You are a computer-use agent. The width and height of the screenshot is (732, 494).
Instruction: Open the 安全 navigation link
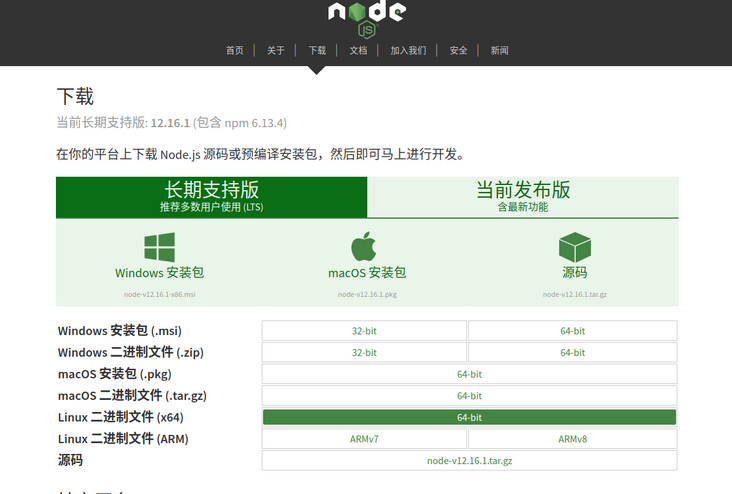tap(458, 50)
